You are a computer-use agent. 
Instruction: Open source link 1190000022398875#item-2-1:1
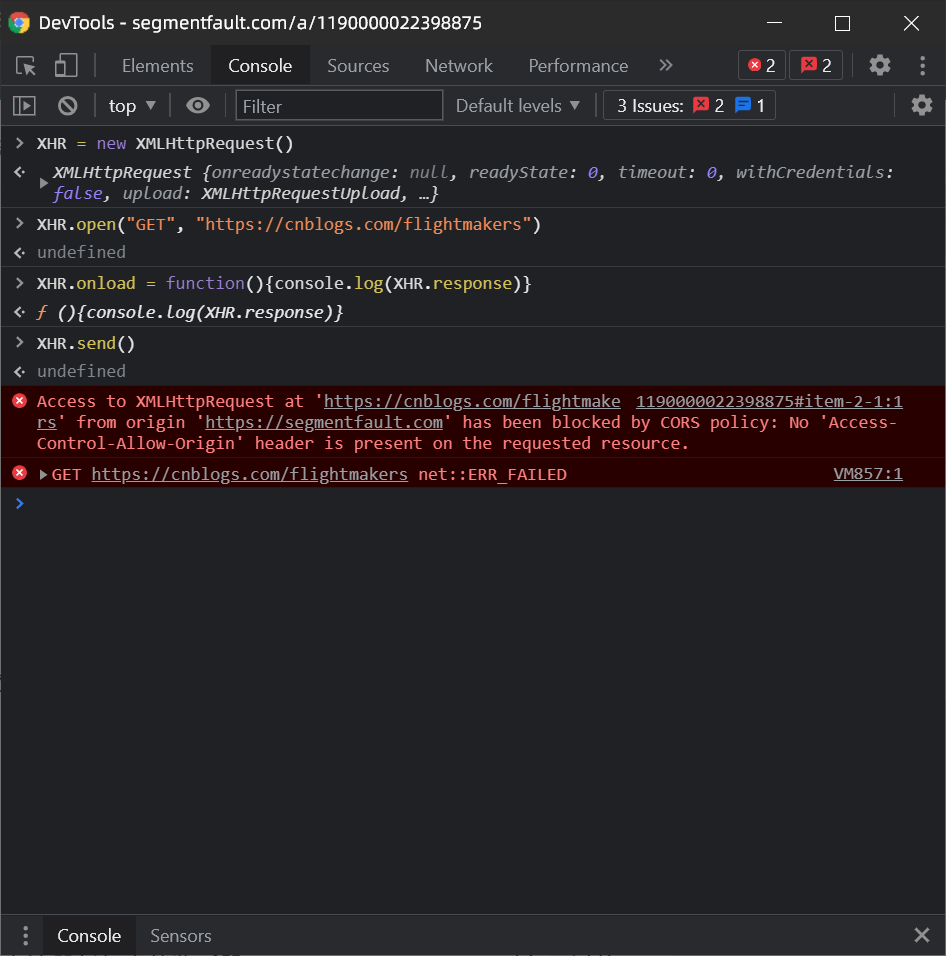pos(769,401)
